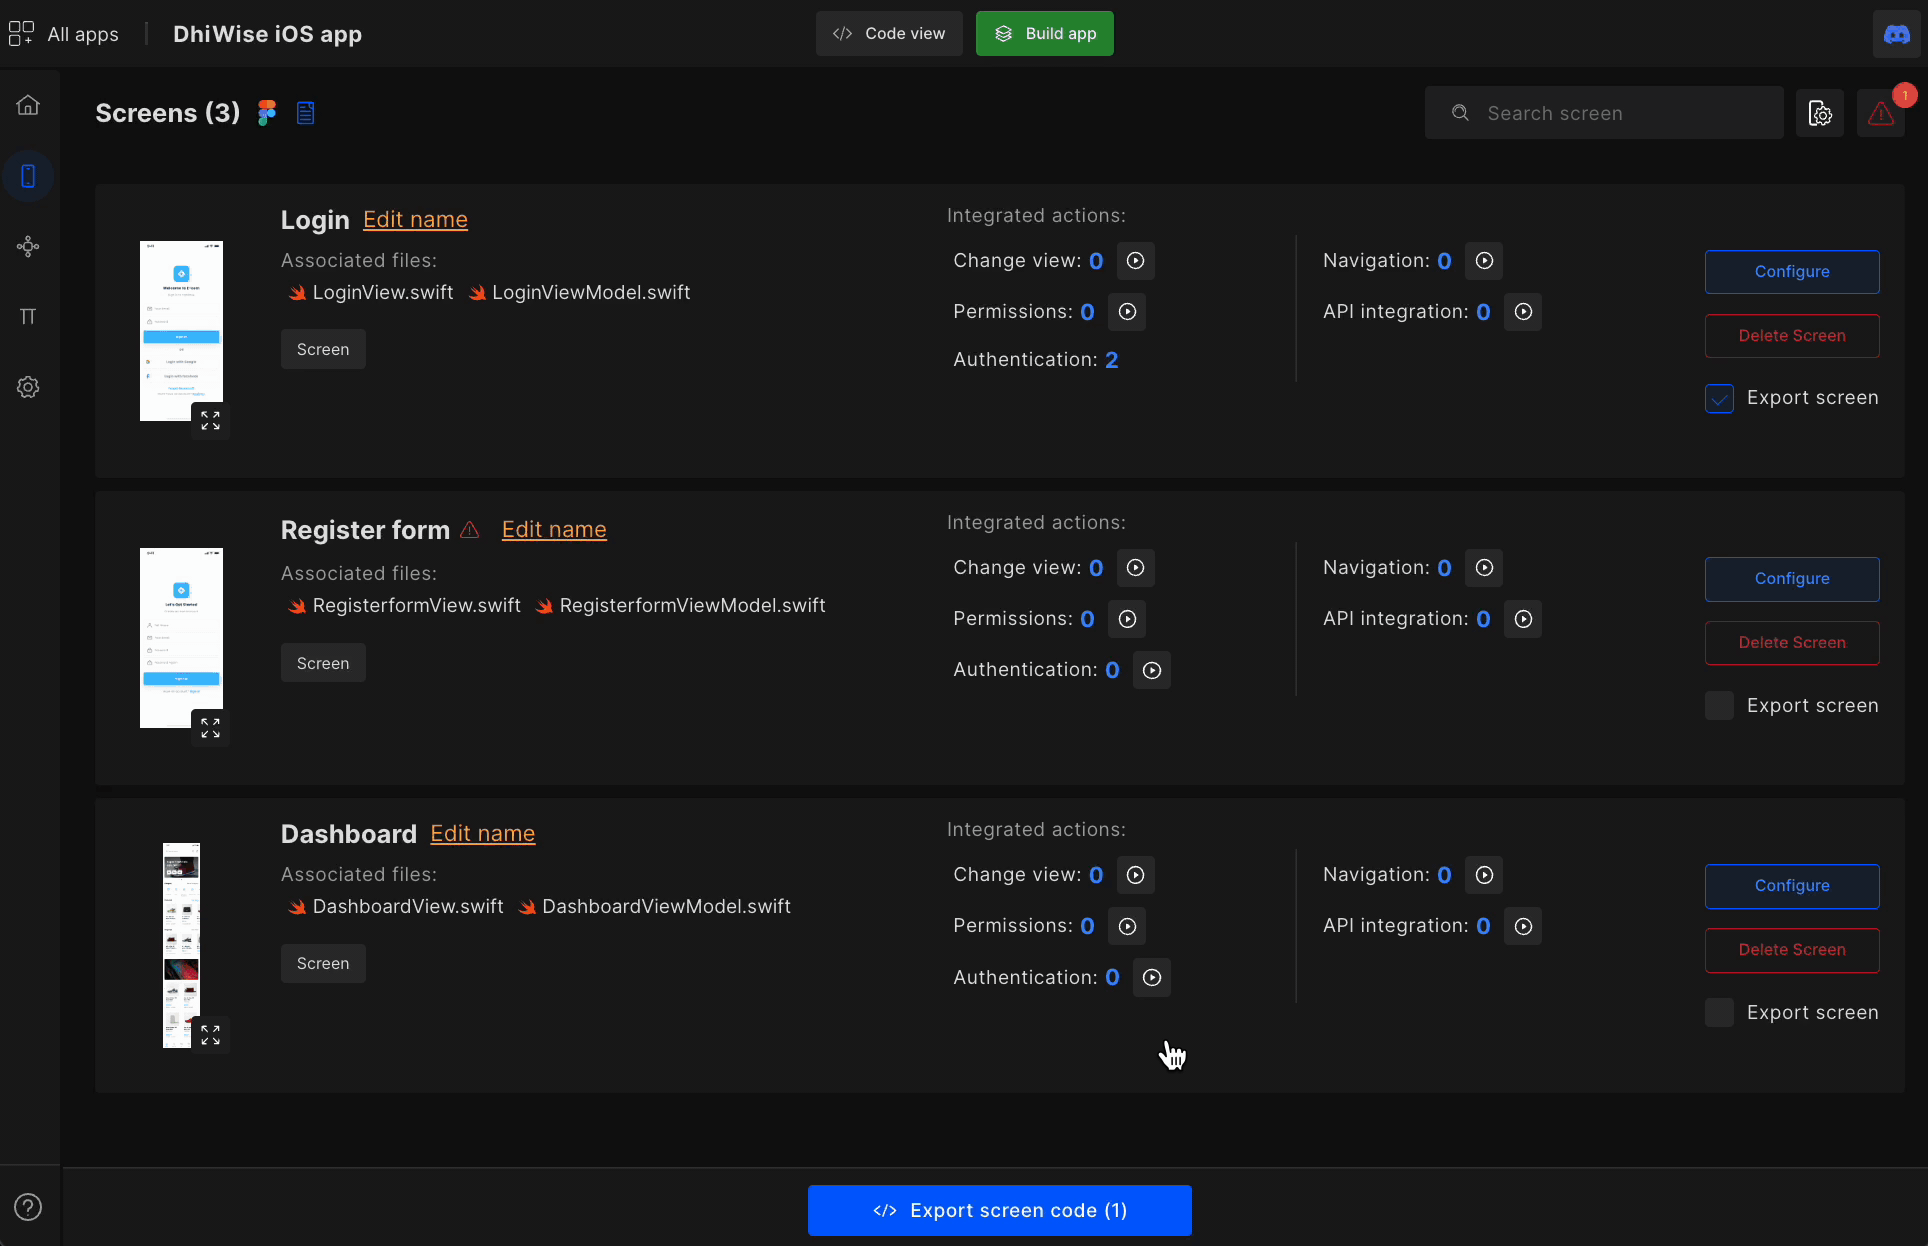Play Login API integration tutorial icon
Image resolution: width=1928 pixels, height=1246 pixels.
1523,312
